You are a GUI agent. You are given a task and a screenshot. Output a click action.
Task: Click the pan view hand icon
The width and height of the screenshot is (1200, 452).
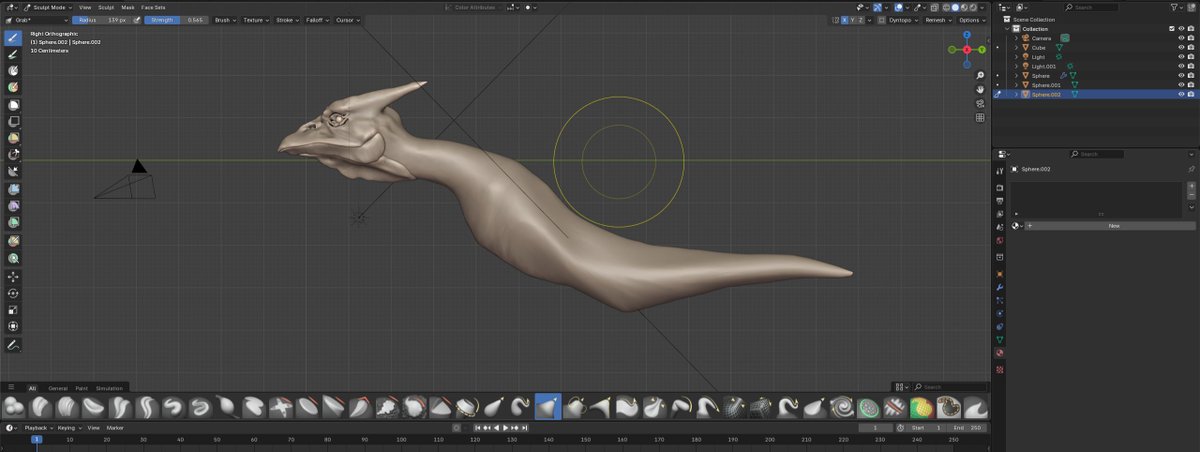980,89
